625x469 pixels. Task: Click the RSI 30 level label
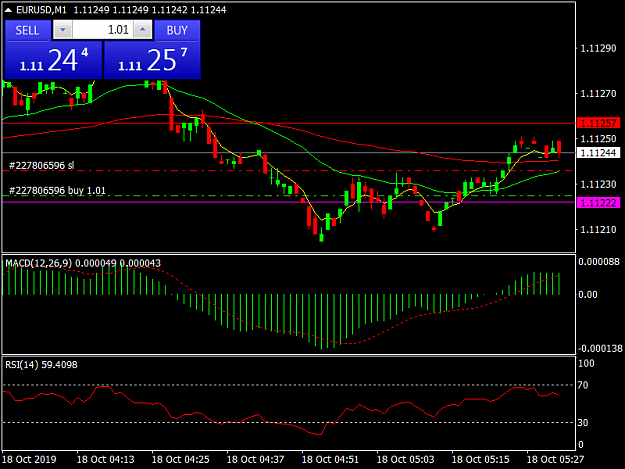click(583, 422)
